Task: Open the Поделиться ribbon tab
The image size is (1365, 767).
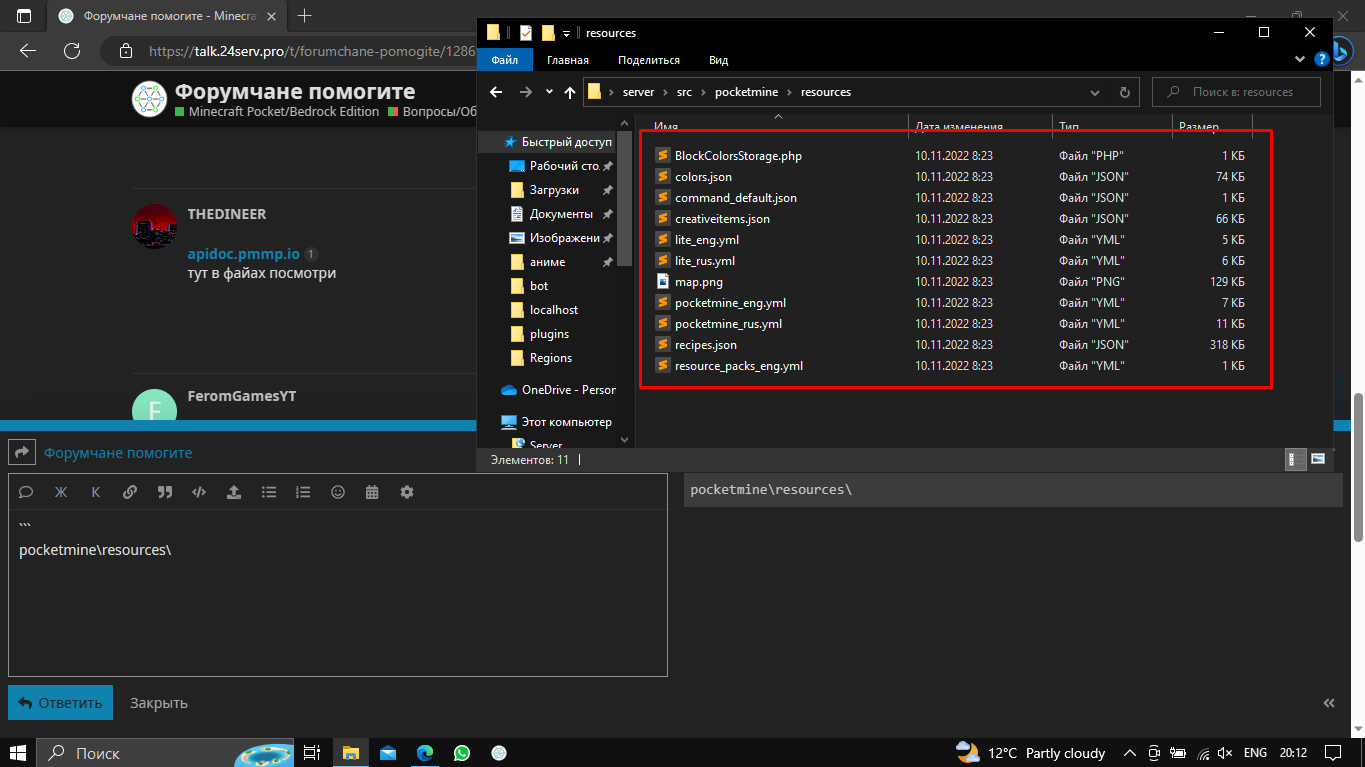Action: pyautogui.click(x=649, y=60)
